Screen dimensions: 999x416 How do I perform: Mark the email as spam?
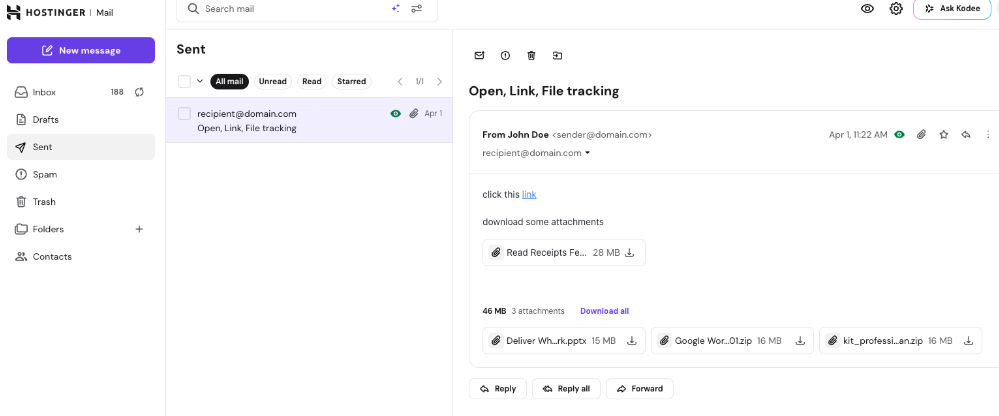point(505,56)
